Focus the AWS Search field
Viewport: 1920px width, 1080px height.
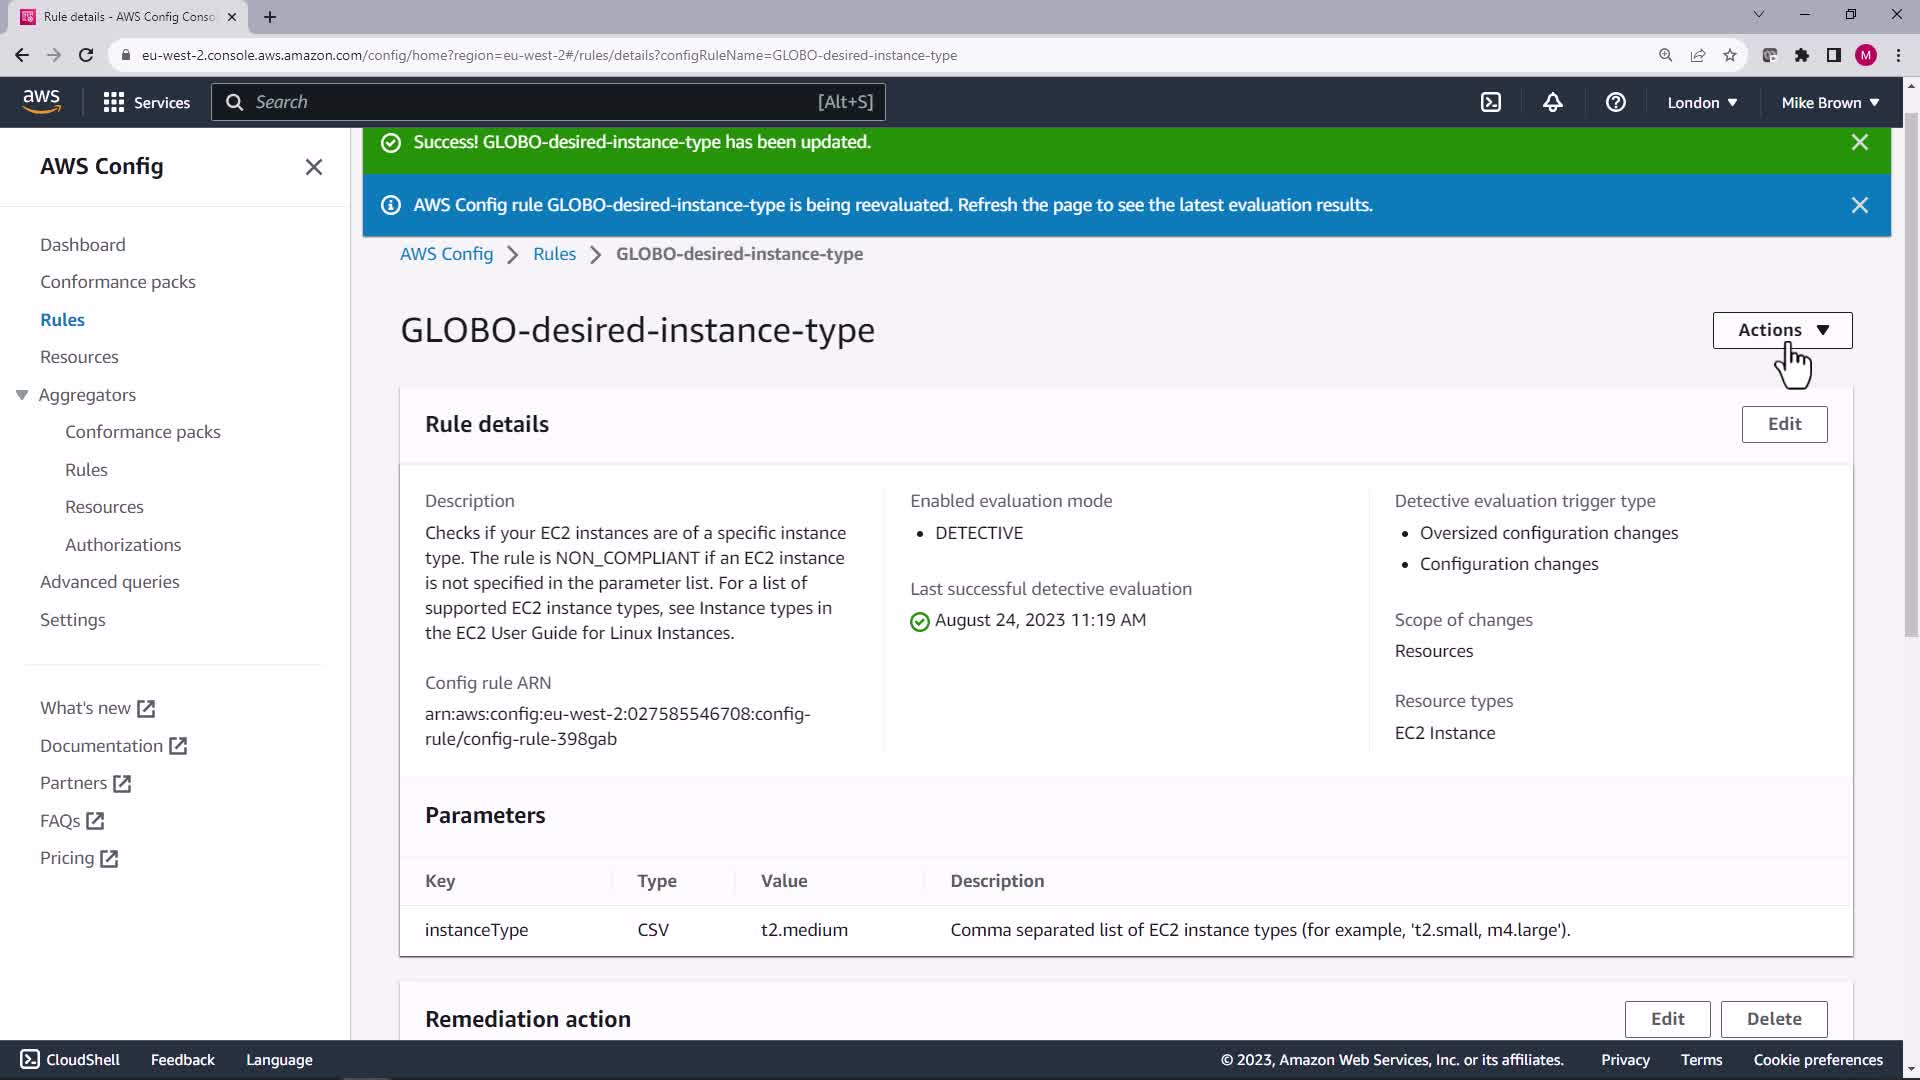tap(530, 102)
